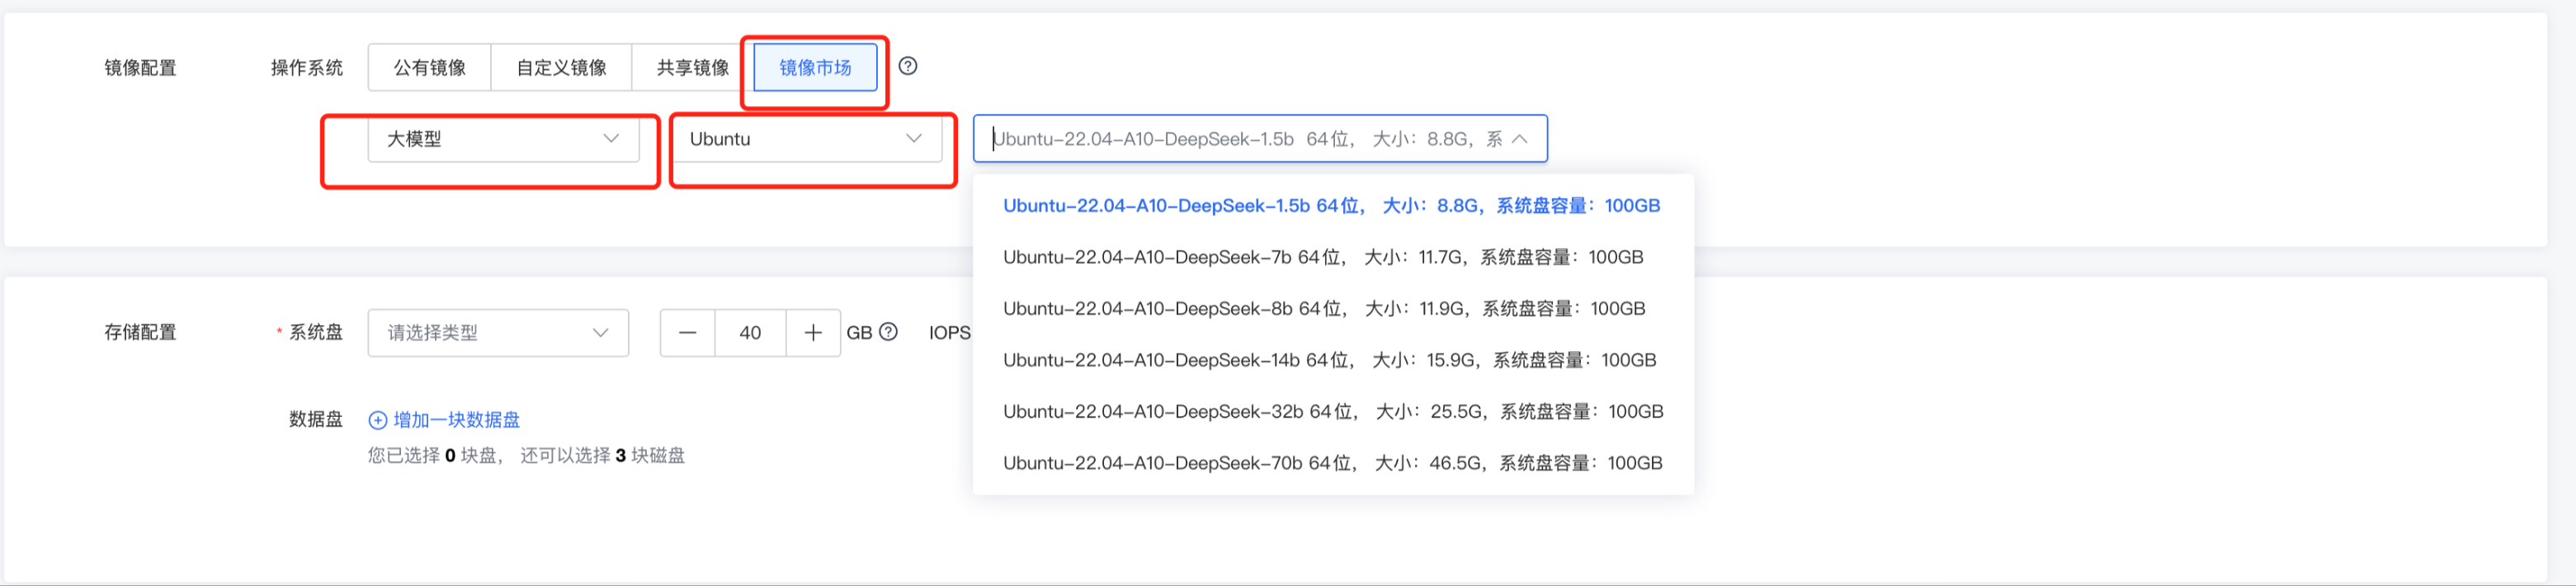Open the 请选择类型 system disk type dropdown
2576x586 pixels.
click(x=498, y=333)
